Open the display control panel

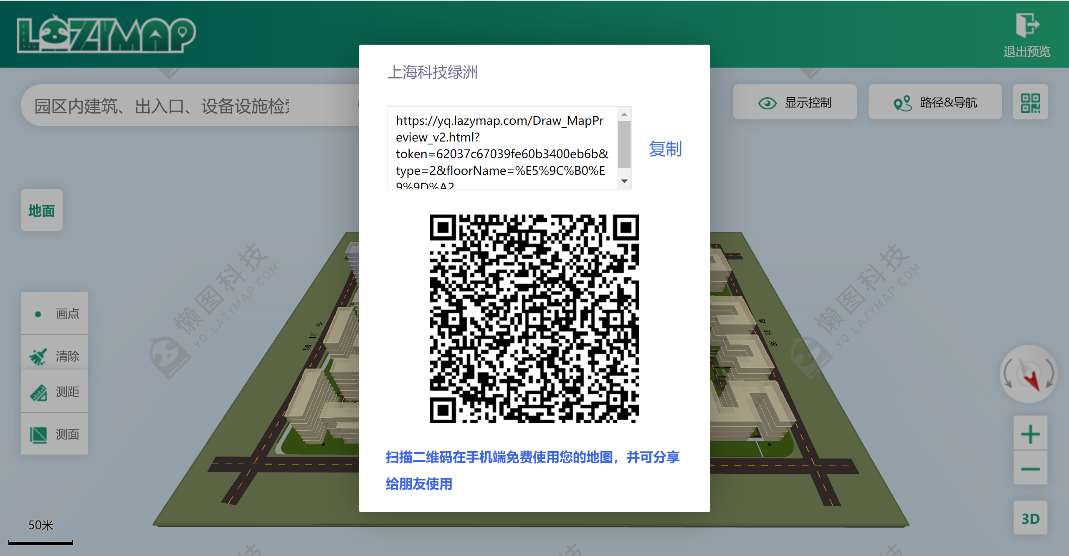[795, 102]
